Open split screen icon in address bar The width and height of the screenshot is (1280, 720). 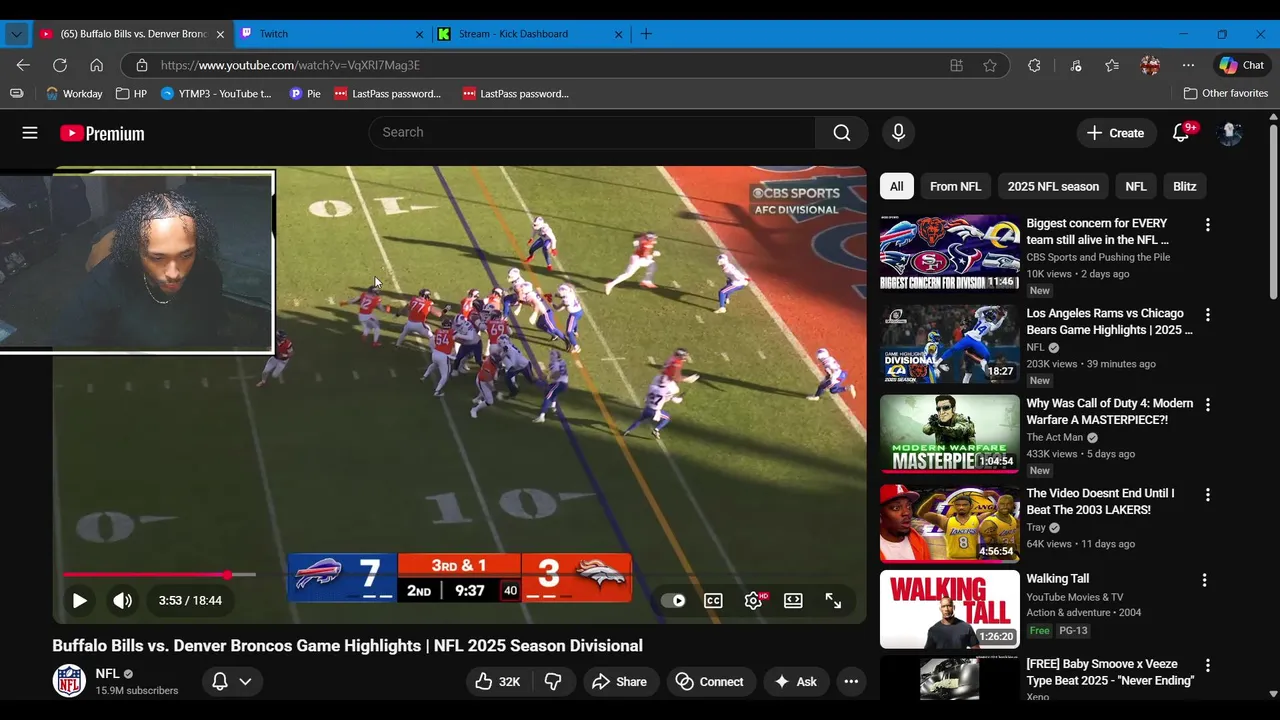[956, 65]
